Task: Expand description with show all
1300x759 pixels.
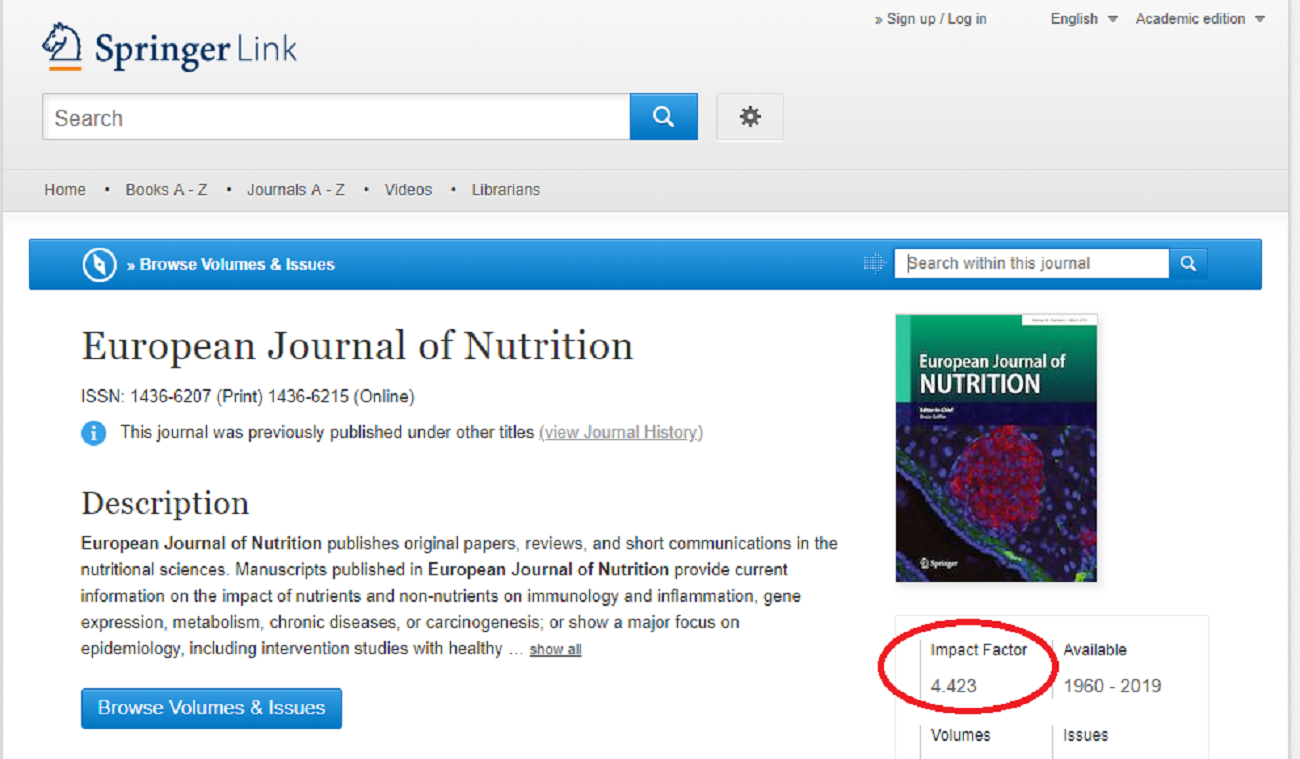Action: coord(555,650)
